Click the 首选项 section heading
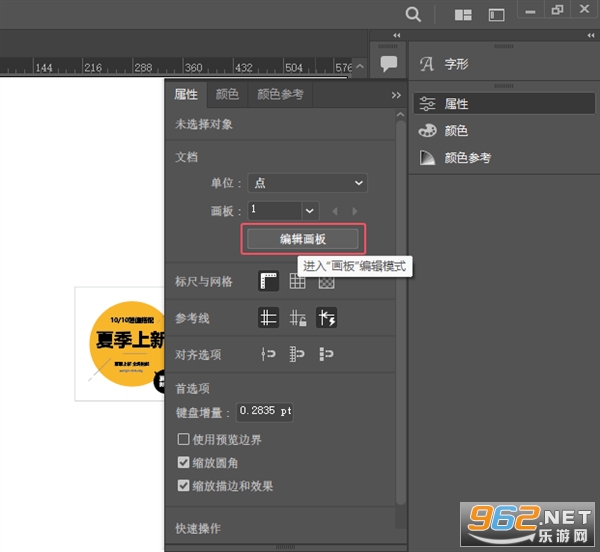Screen dimensions: 600x552 point(192,389)
